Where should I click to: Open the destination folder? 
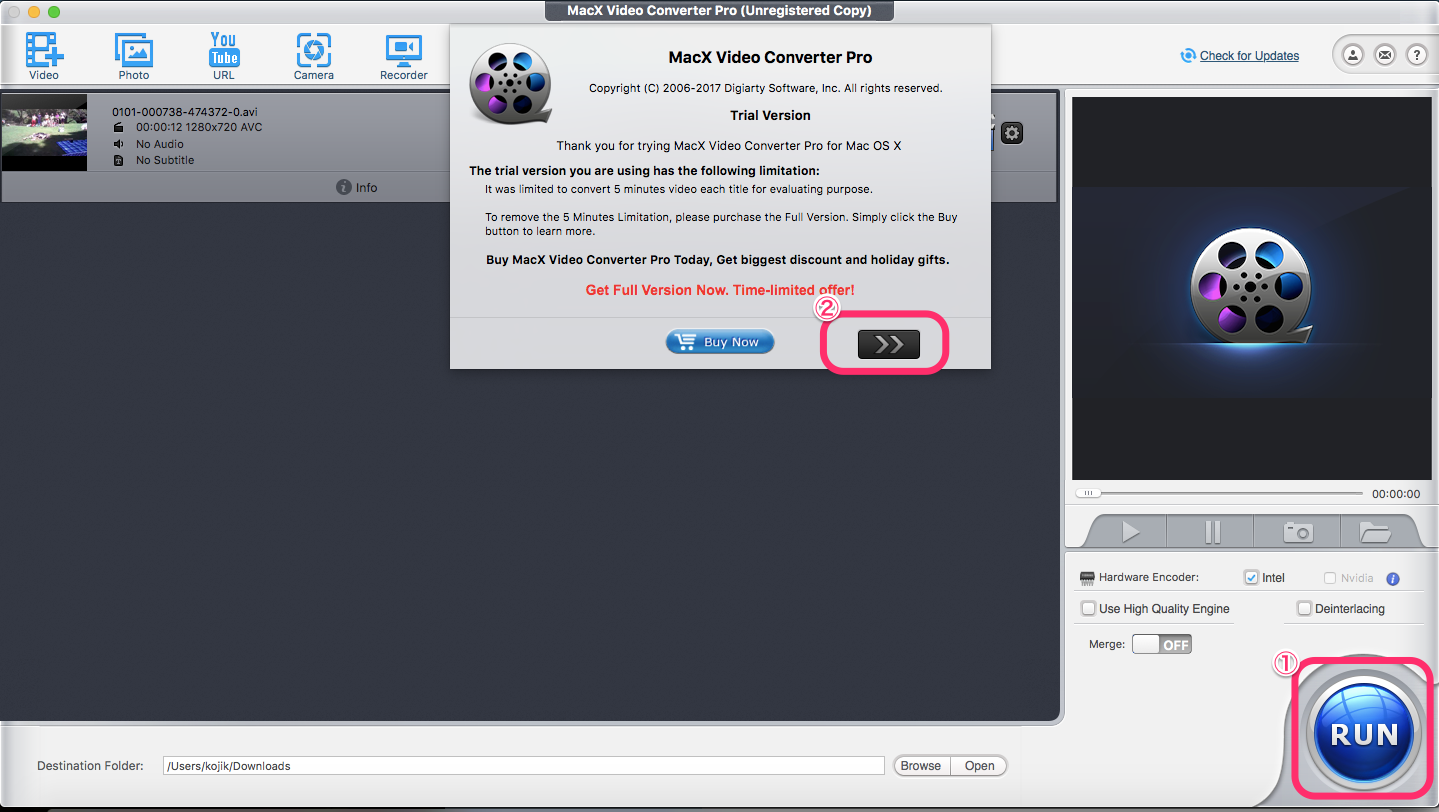pos(979,766)
